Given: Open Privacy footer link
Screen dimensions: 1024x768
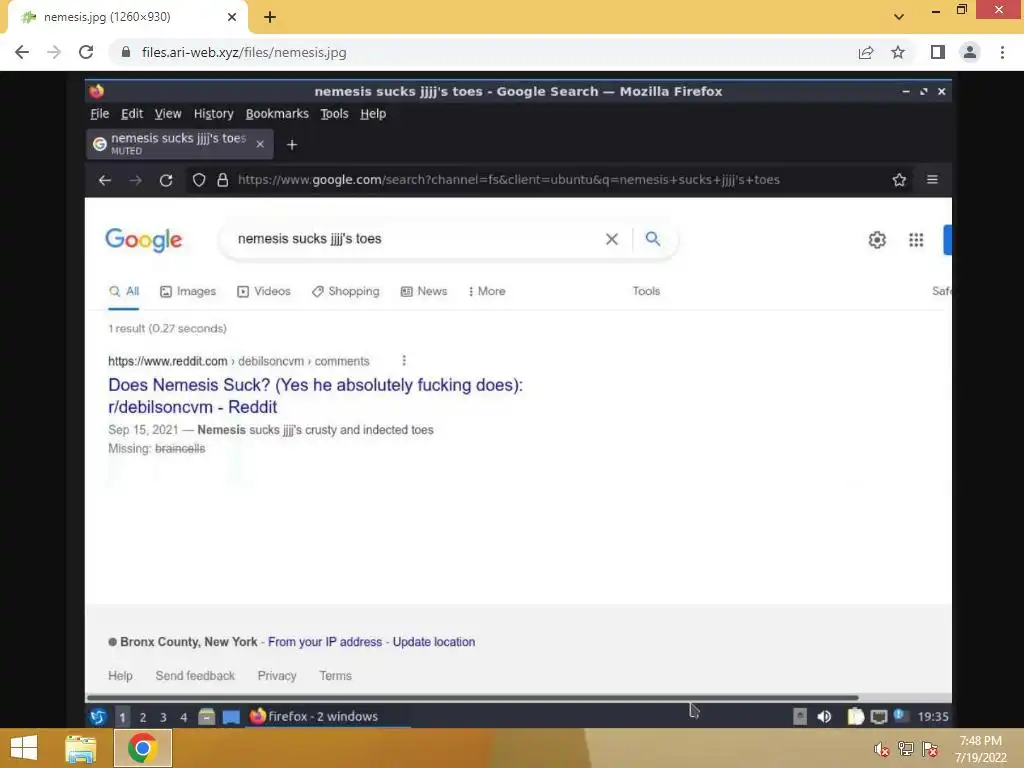Looking at the screenshot, I should (277, 676).
